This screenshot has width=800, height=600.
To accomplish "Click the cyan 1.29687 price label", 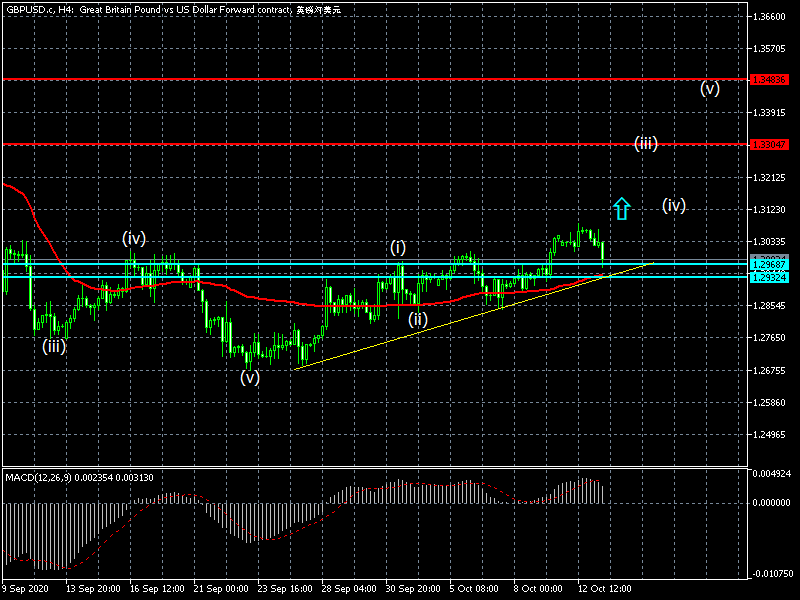I will click(769, 264).
